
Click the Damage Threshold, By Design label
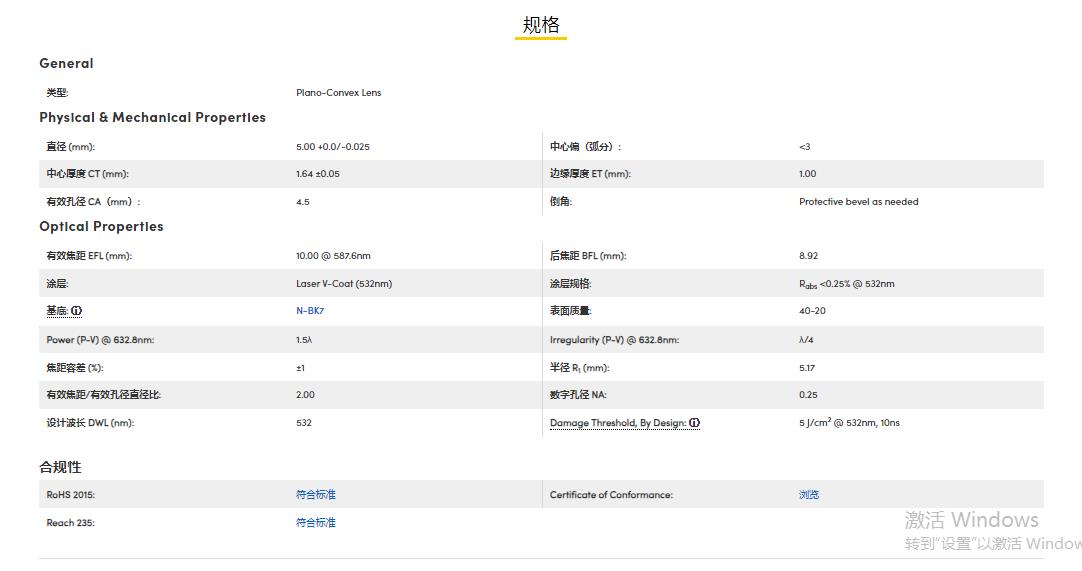617,423
